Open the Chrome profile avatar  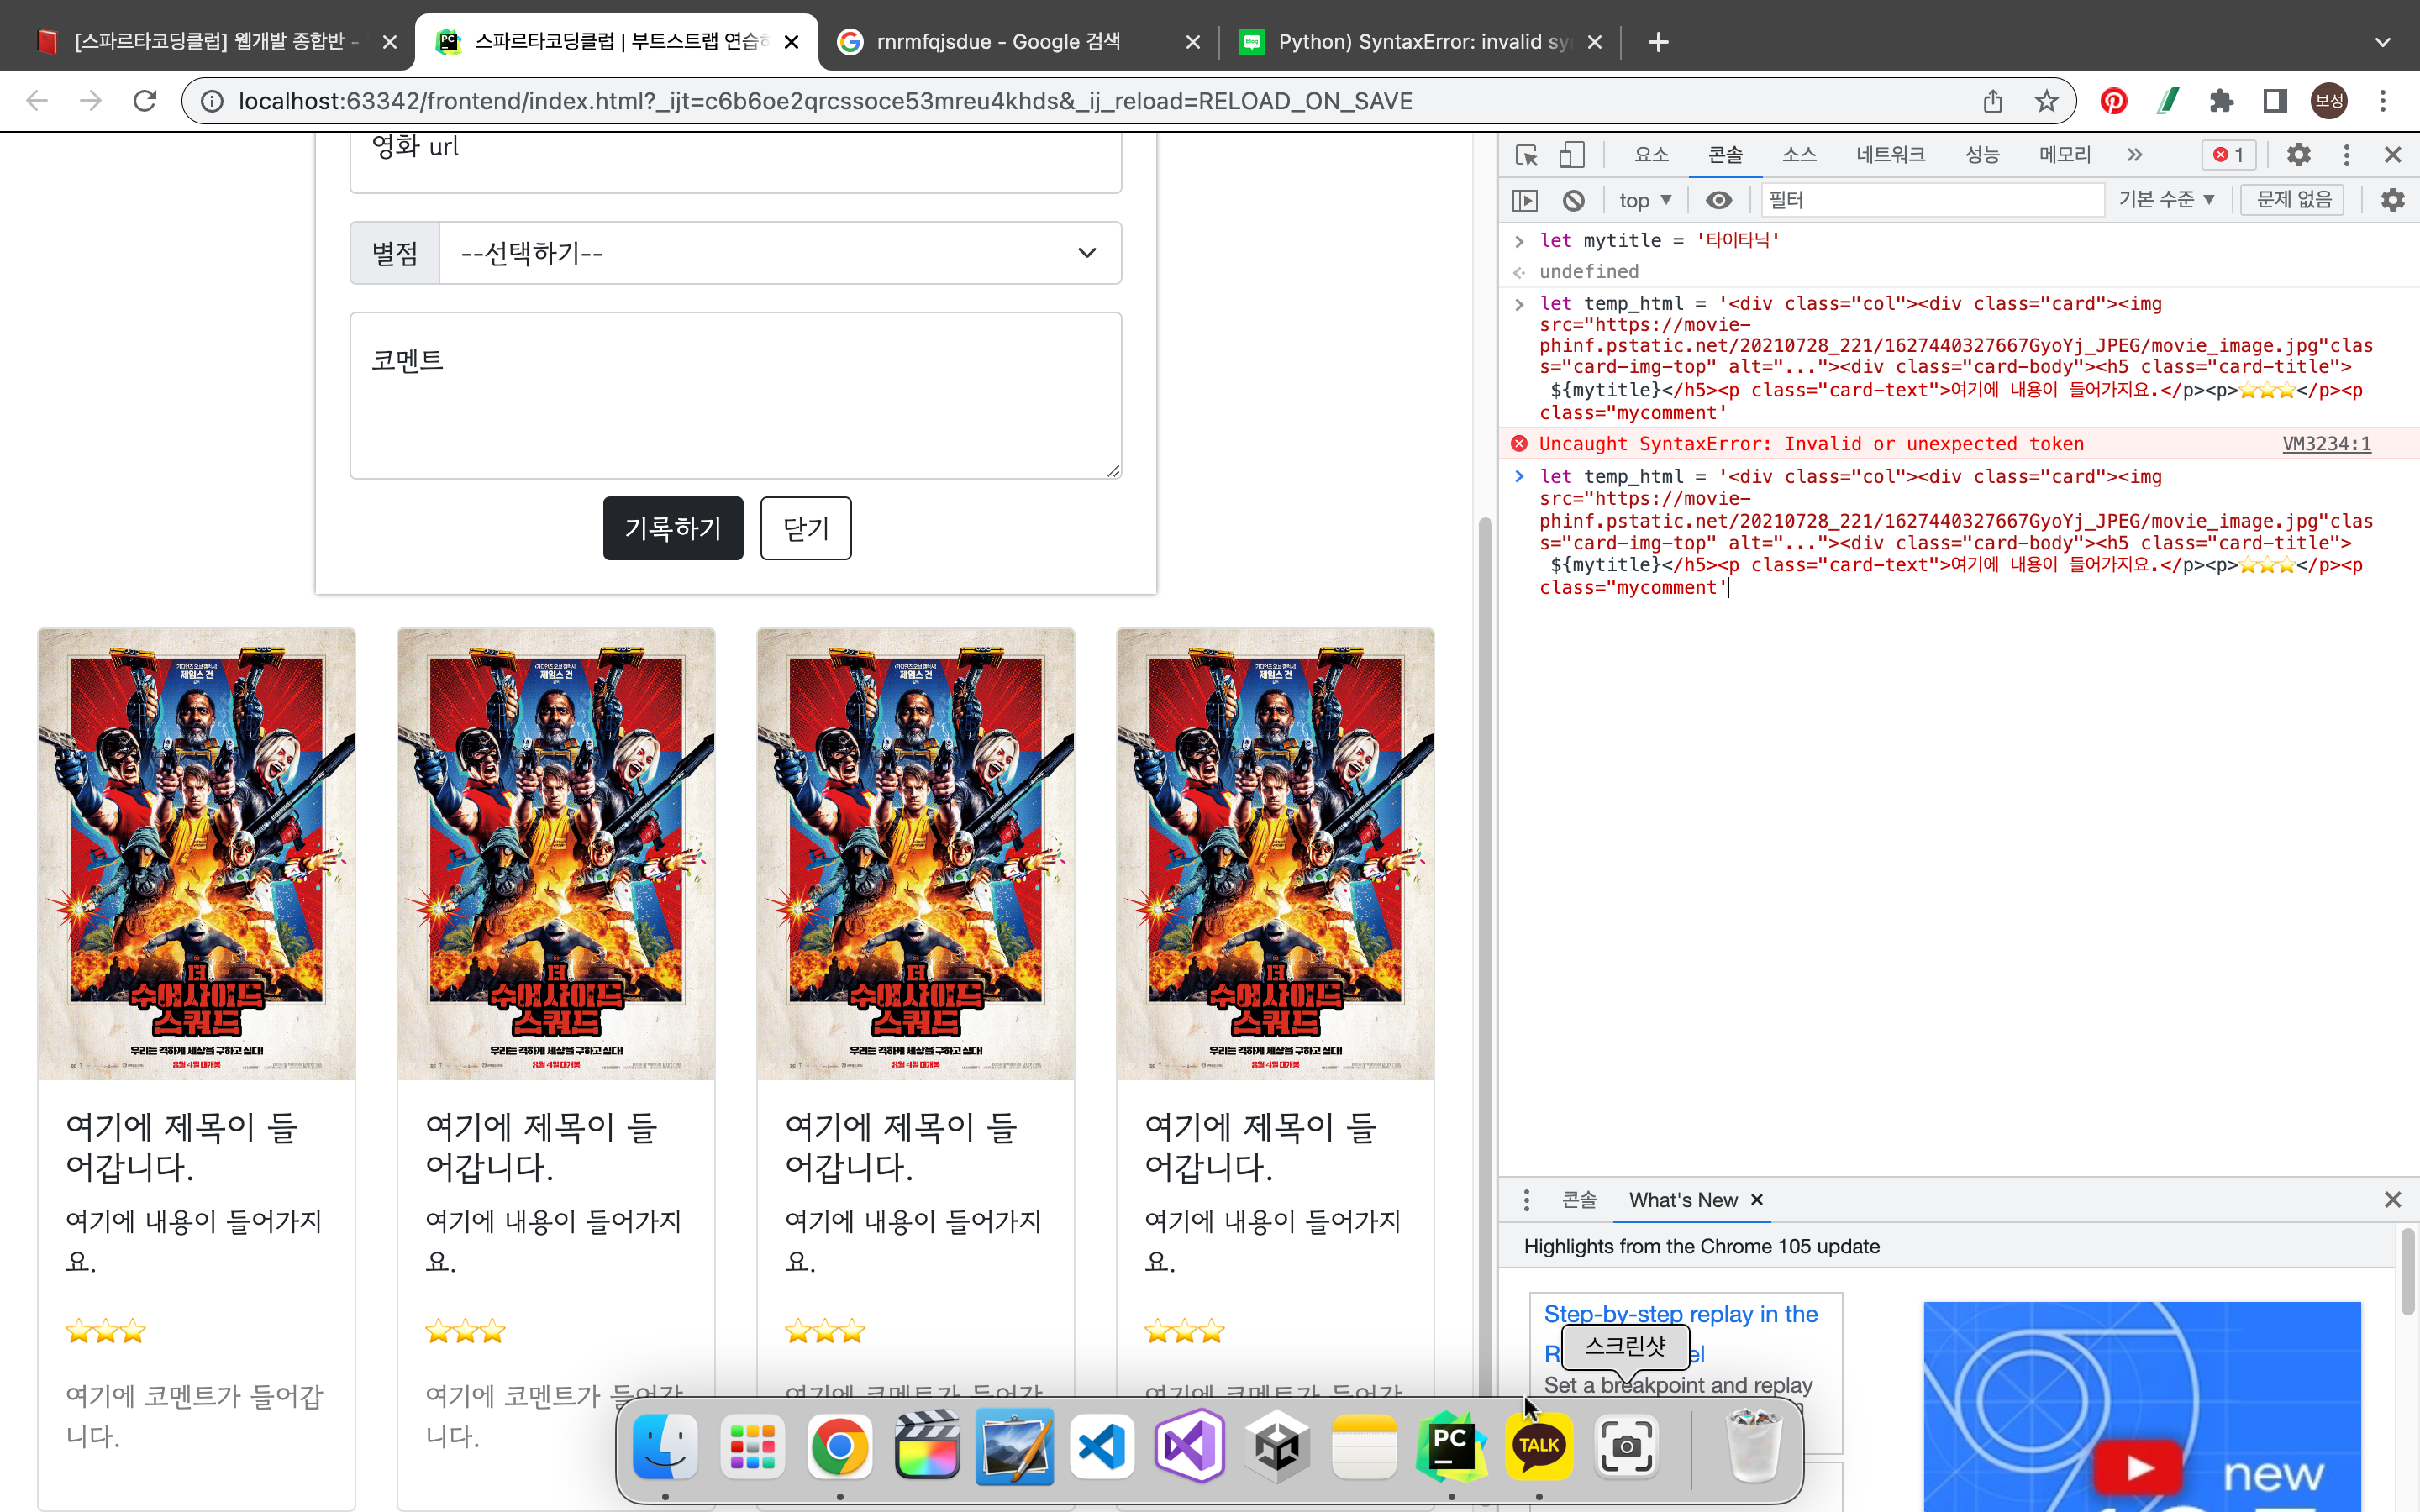(x=2329, y=101)
